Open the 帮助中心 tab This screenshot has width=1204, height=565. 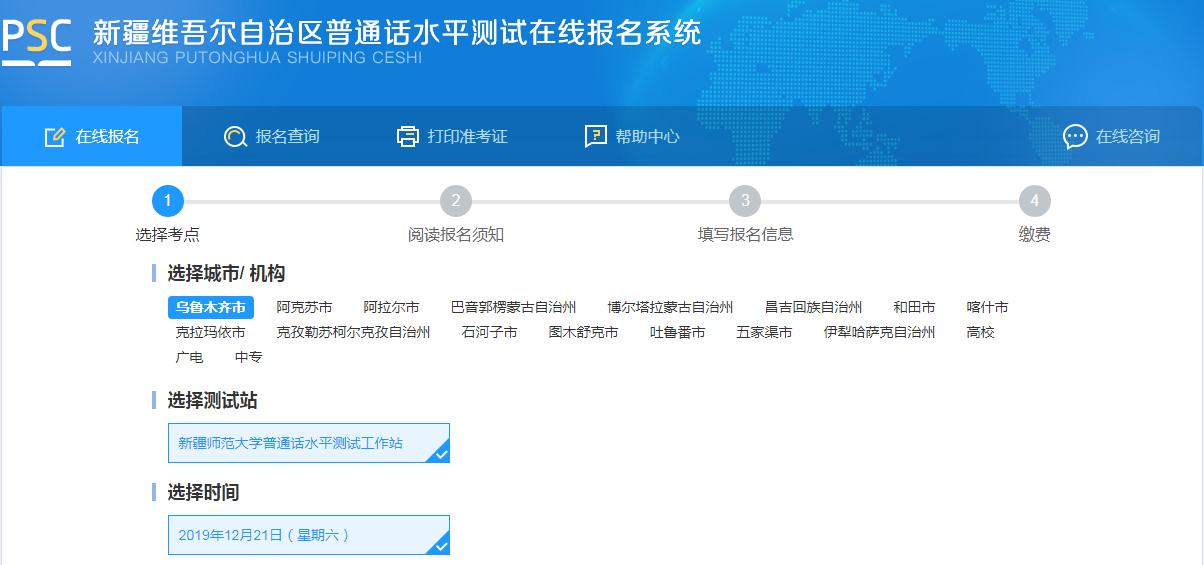click(x=632, y=137)
